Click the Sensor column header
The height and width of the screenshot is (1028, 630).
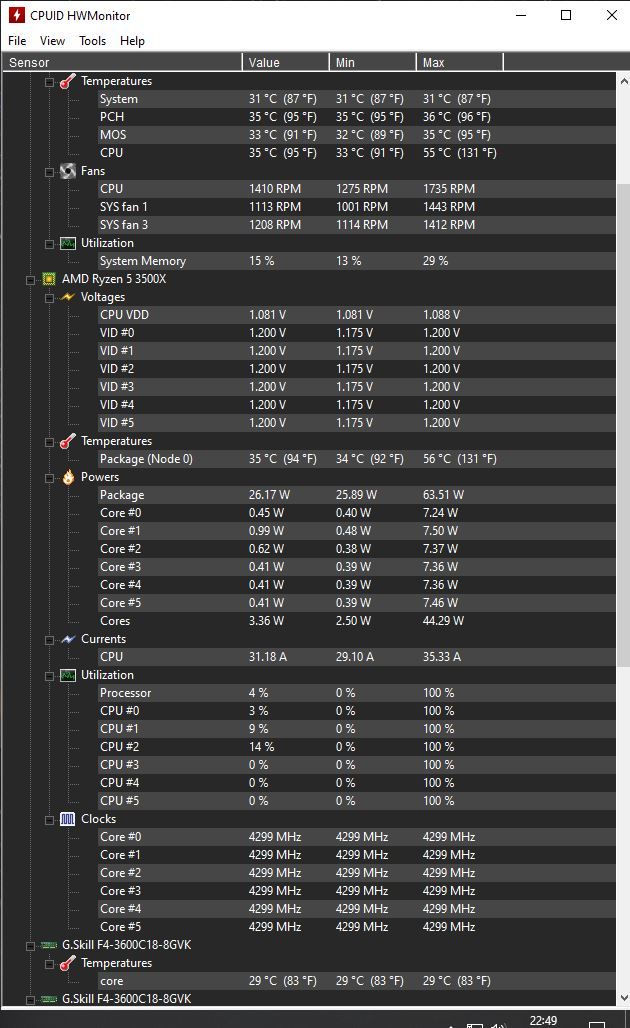(x=122, y=62)
